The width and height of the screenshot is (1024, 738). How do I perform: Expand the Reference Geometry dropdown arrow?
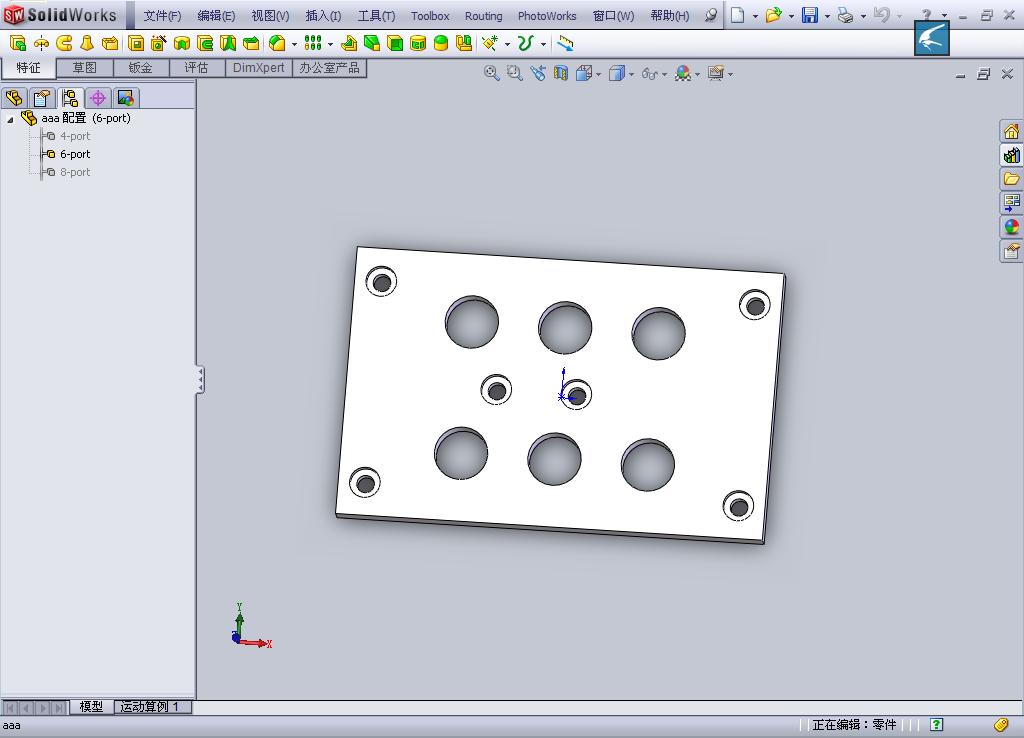(507, 44)
